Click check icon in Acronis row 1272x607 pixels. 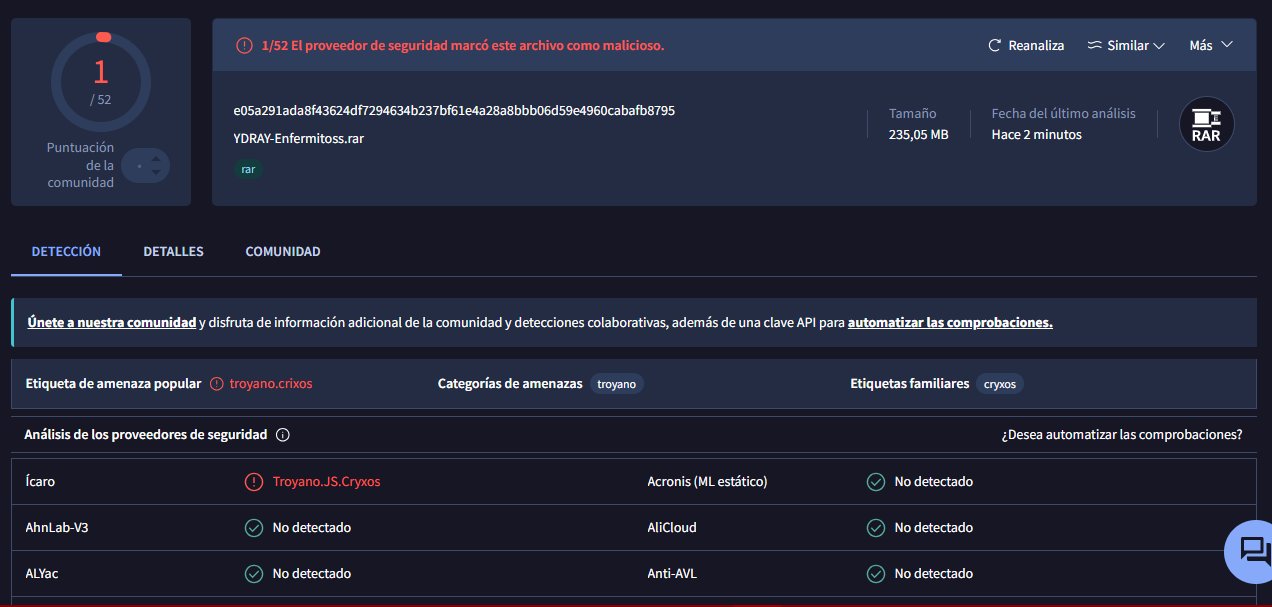tap(876, 482)
